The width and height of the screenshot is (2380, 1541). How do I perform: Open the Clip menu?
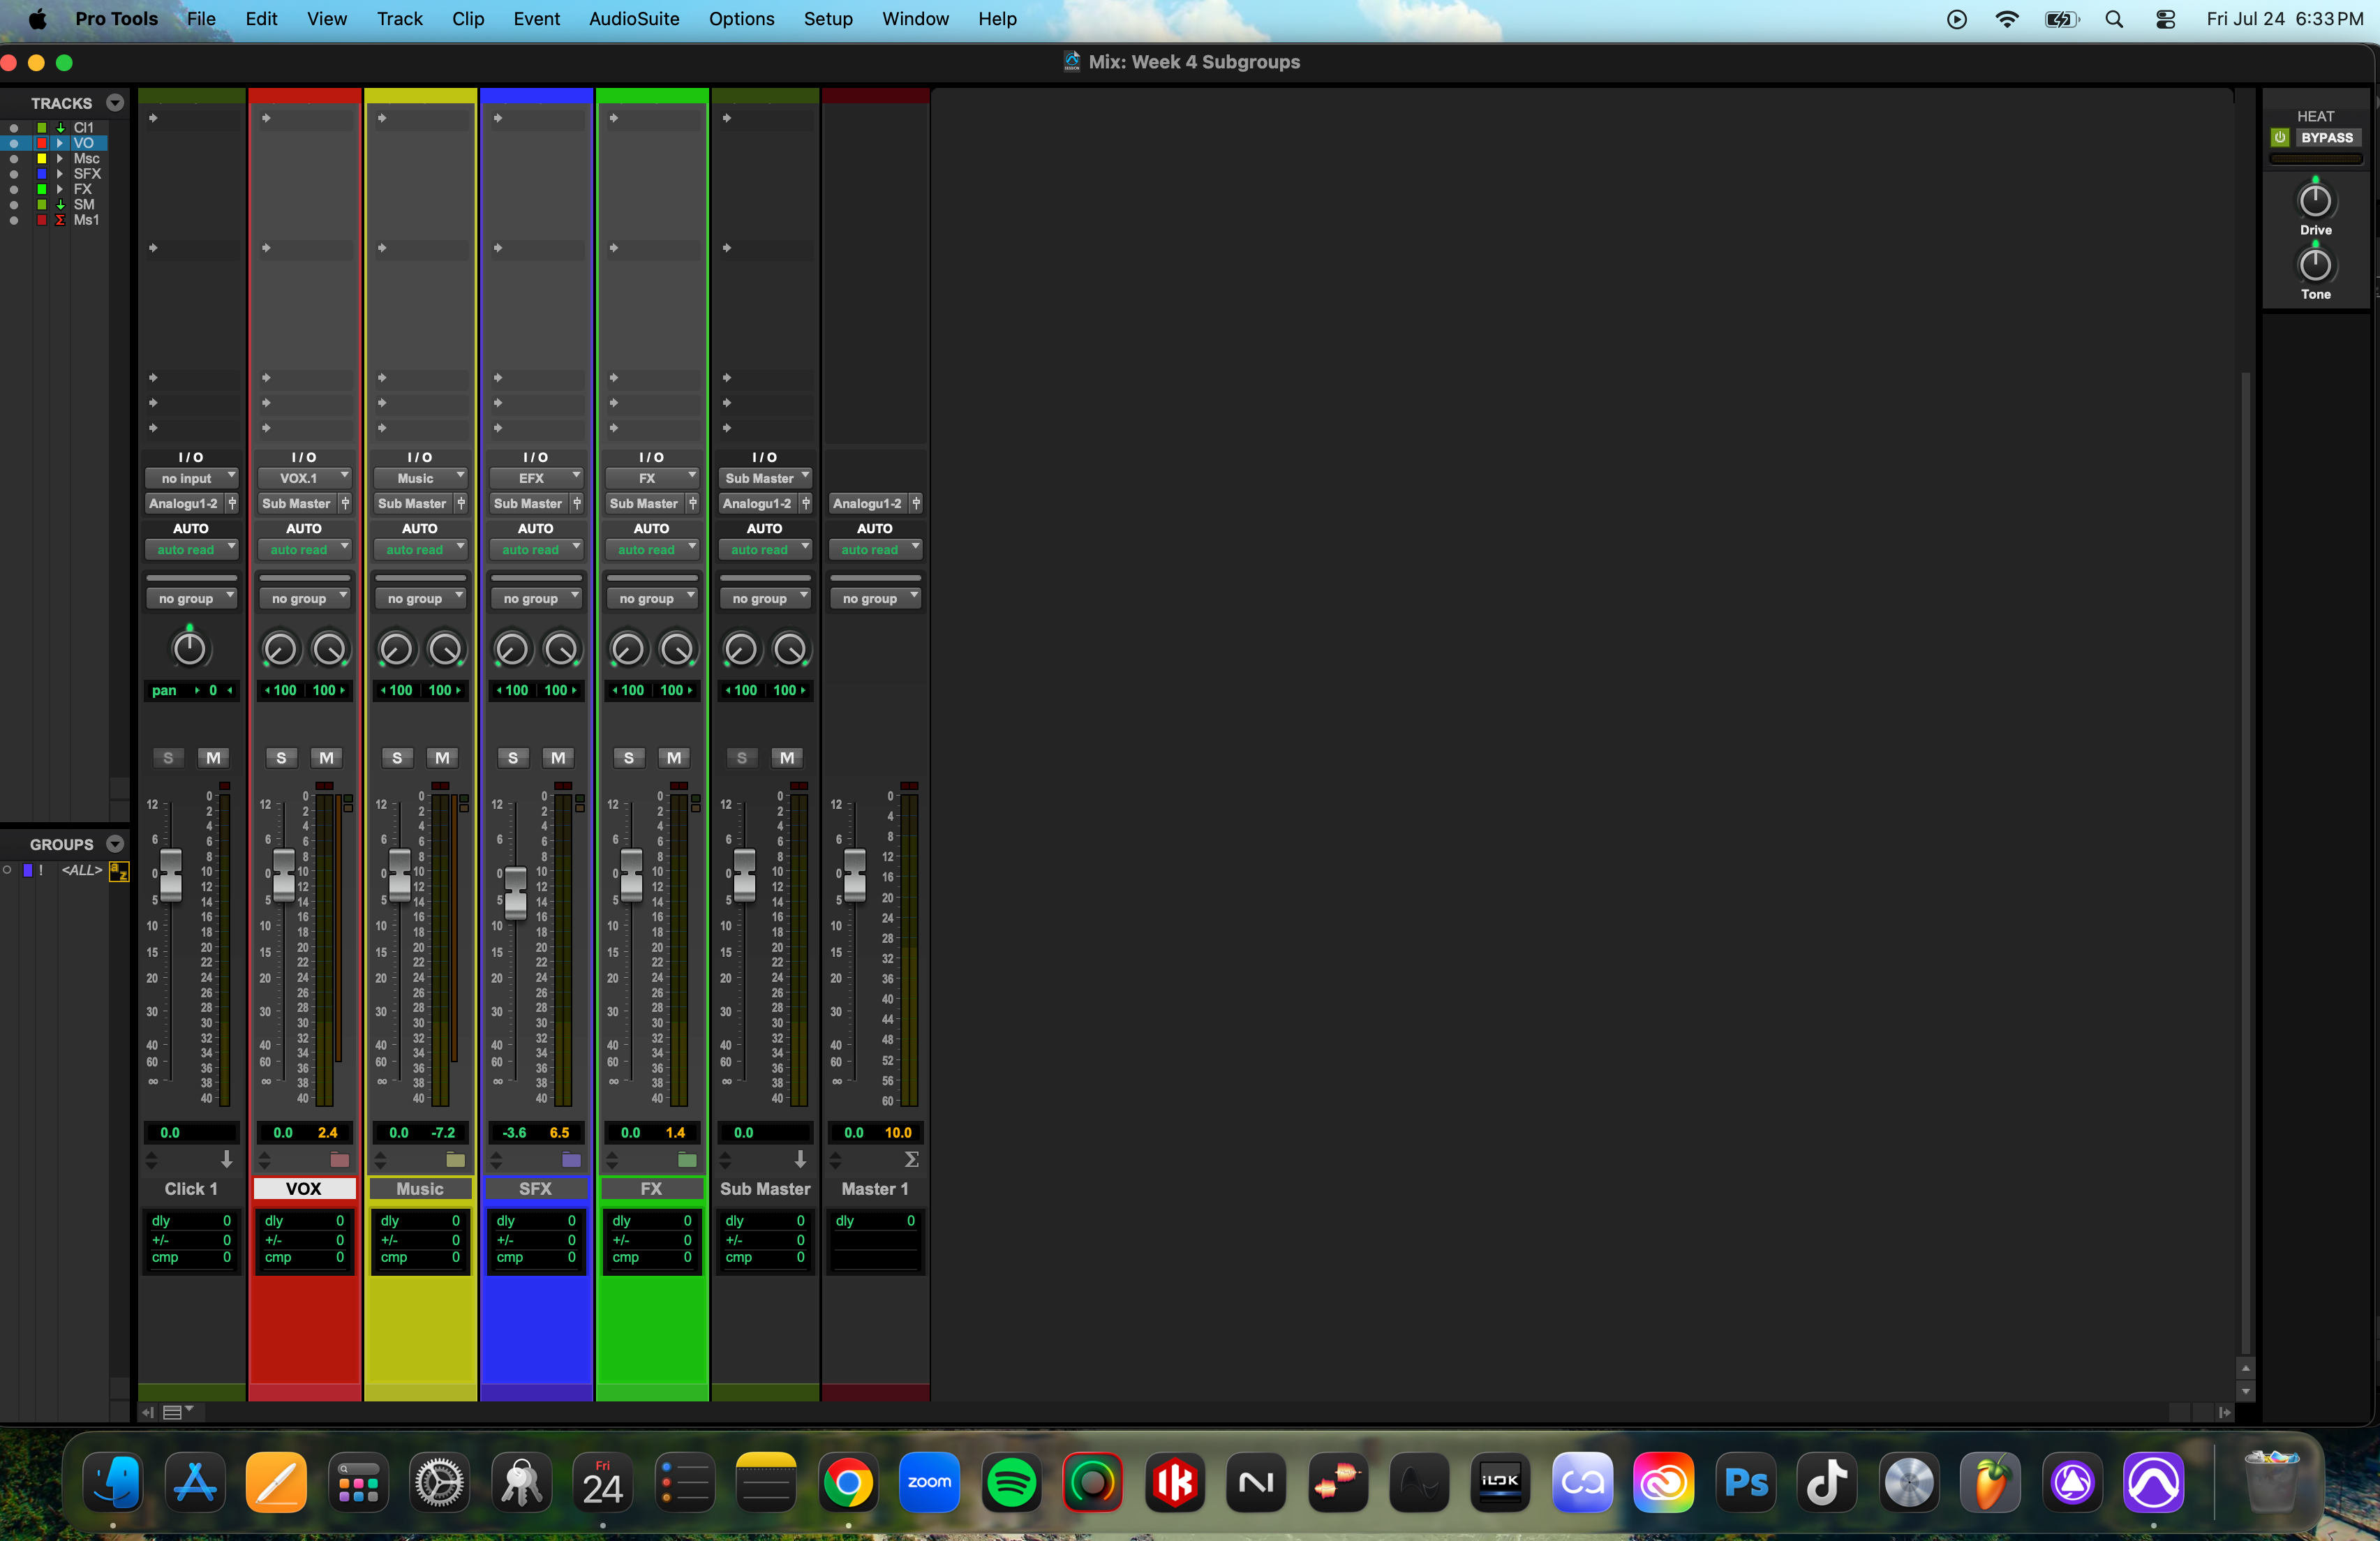point(468,19)
